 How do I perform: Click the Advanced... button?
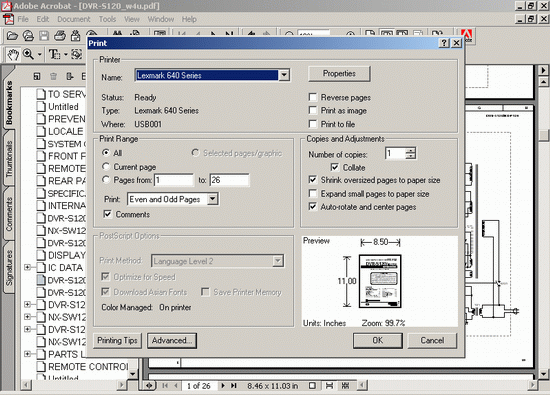[172, 341]
